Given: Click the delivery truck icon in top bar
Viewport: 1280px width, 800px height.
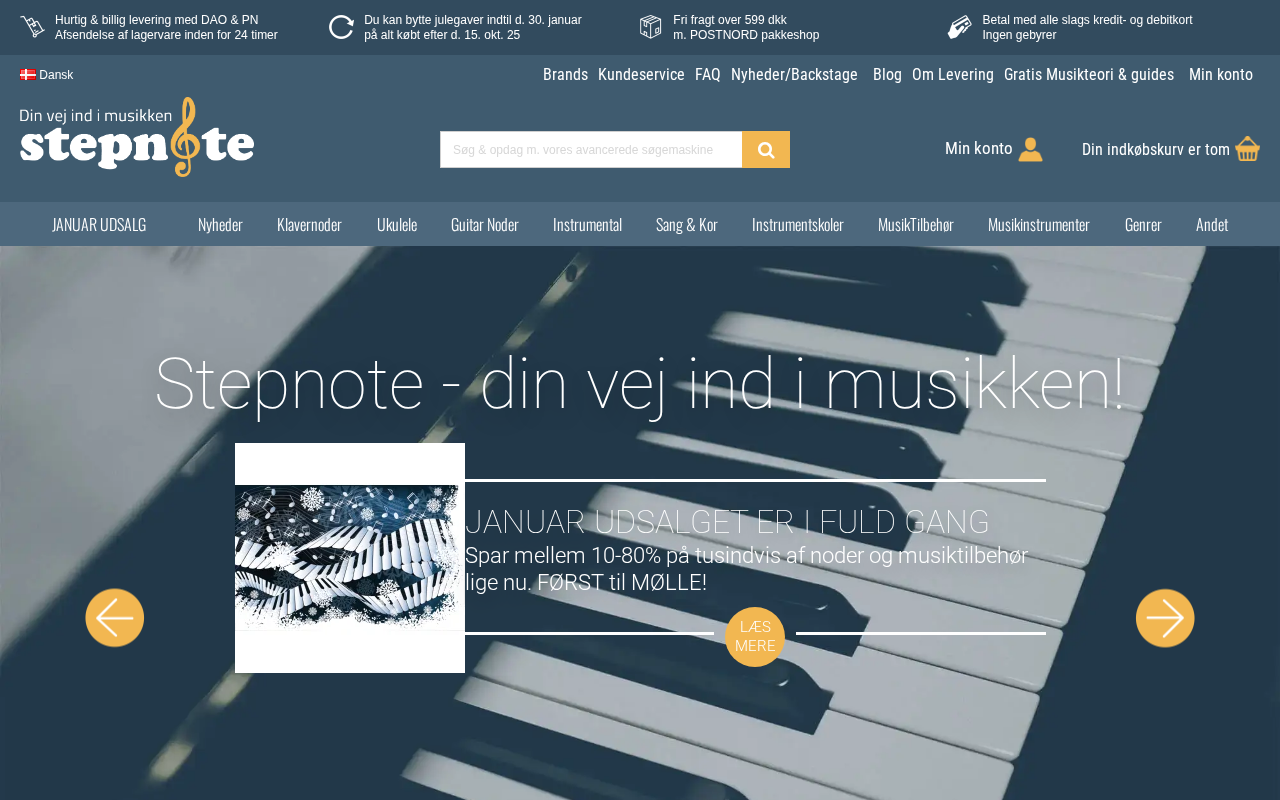Looking at the screenshot, I should pos(32,27).
